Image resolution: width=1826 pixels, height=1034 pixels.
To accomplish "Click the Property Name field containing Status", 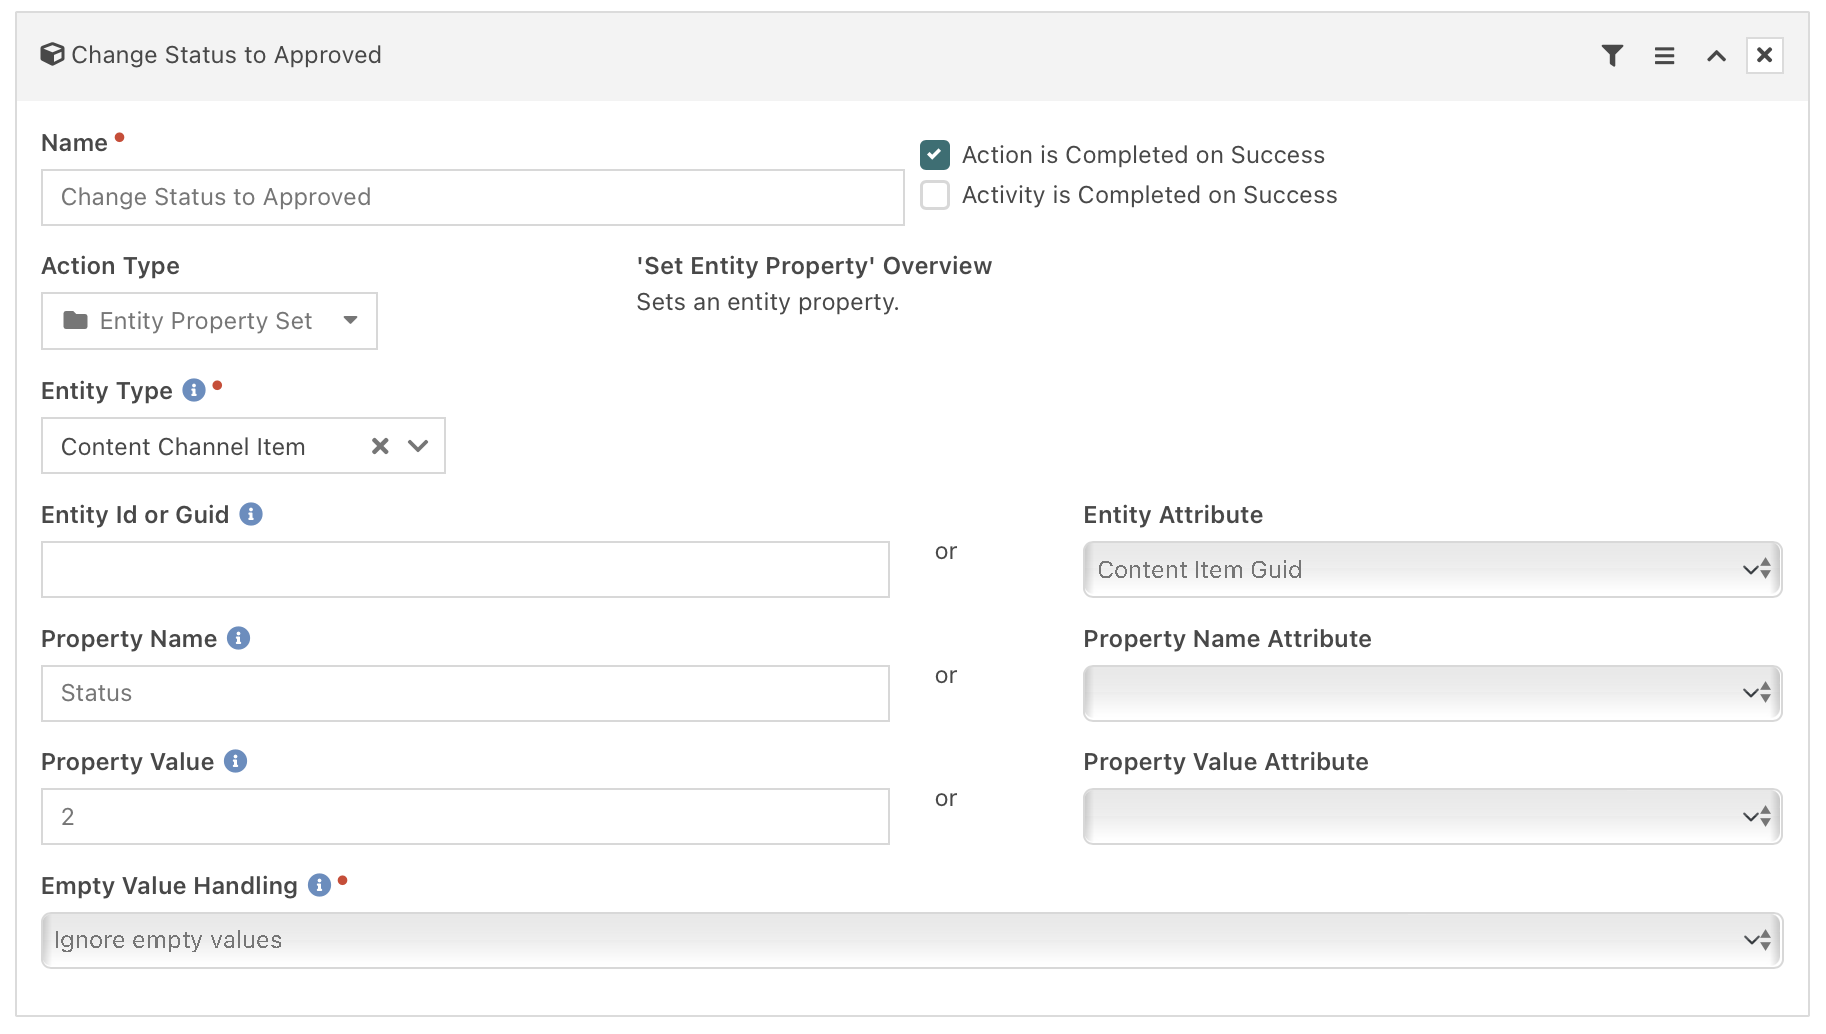I will point(465,693).
